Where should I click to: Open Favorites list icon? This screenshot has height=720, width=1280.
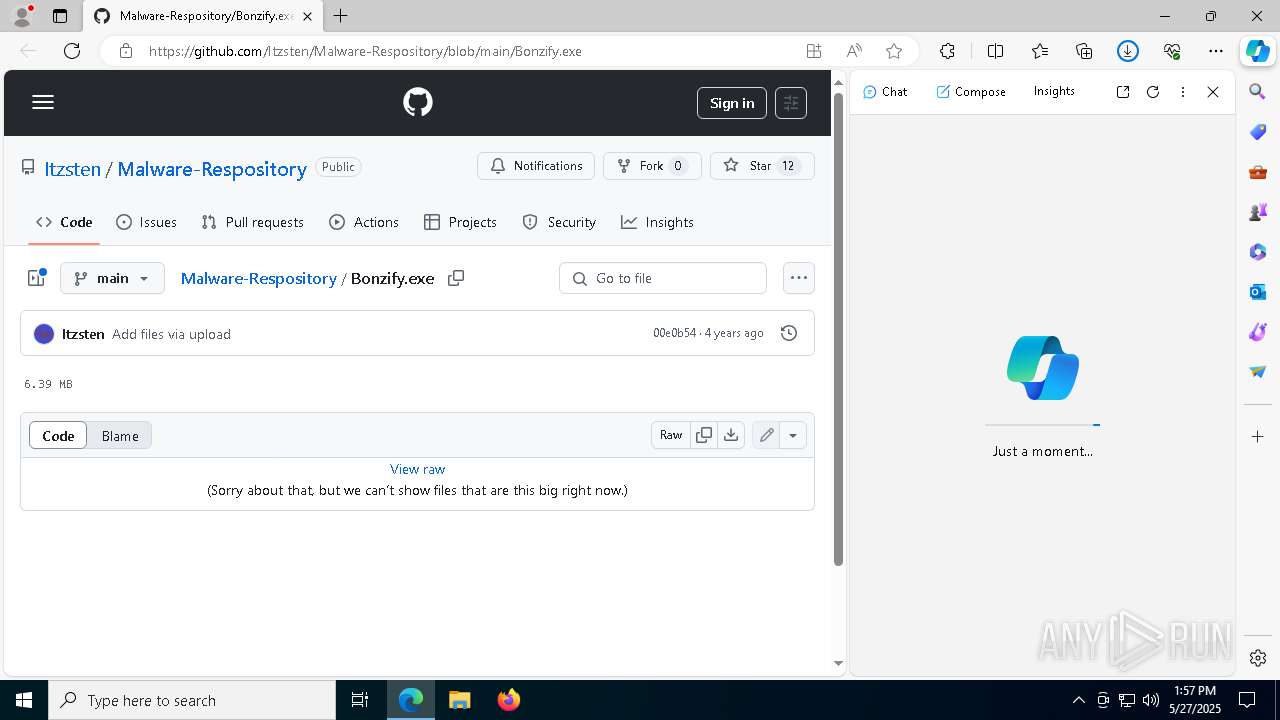[x=1040, y=51]
